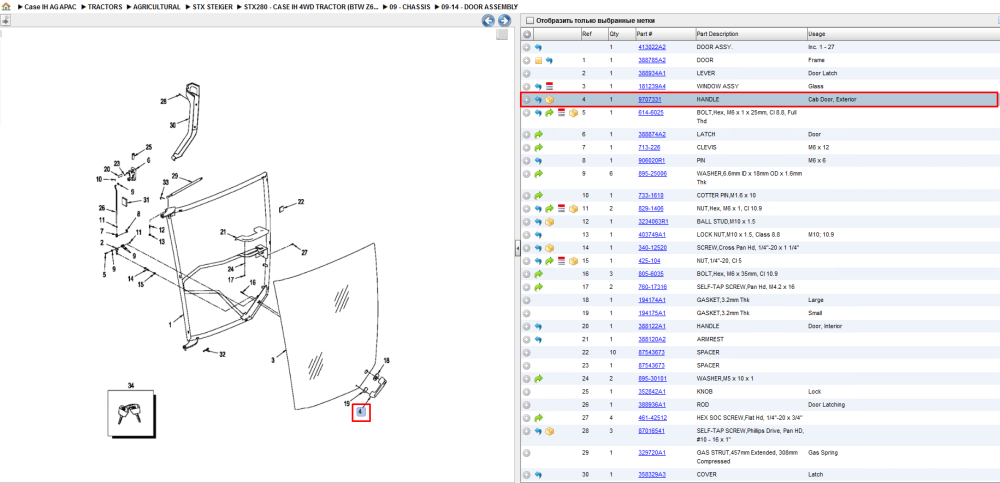This screenshot has height=483, width=1000.
Task: Click the green arrow on part 614-6025 row
Action: 549,113
